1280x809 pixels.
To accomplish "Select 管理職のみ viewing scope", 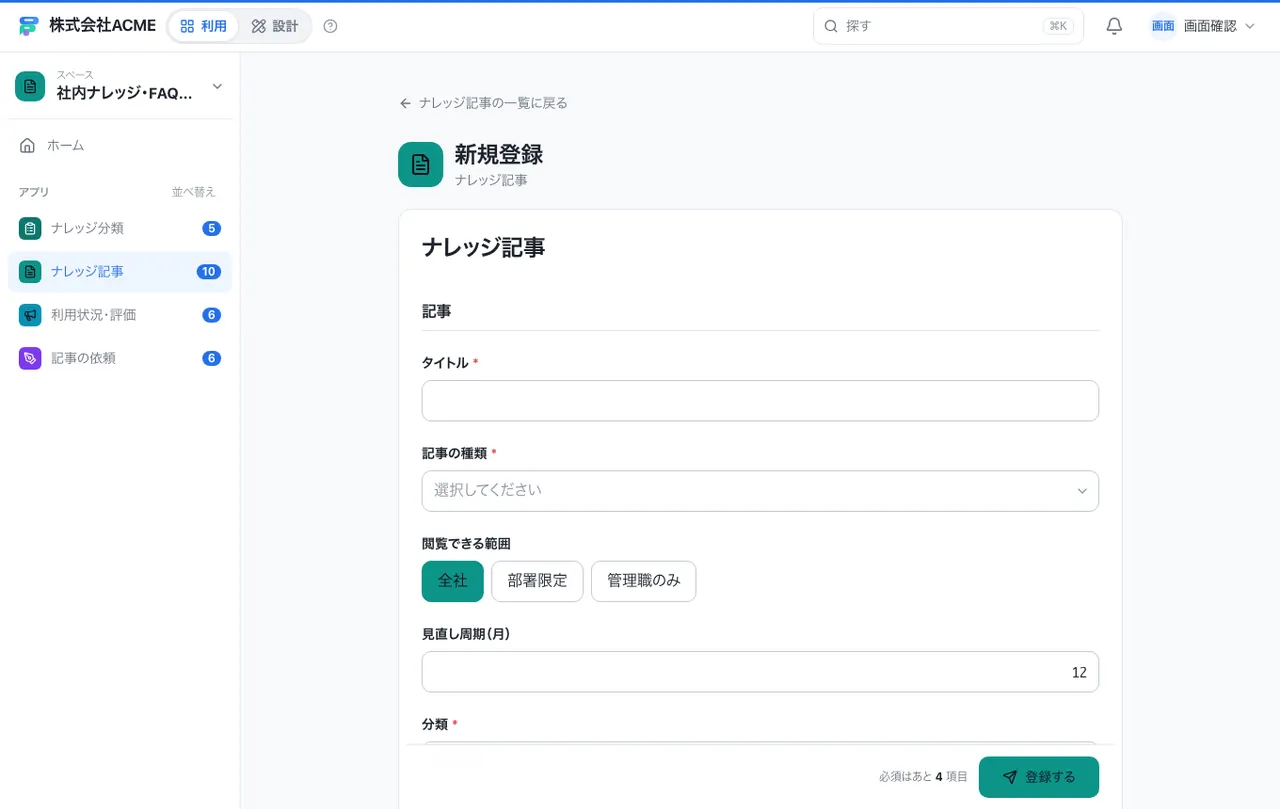I will pos(644,581).
